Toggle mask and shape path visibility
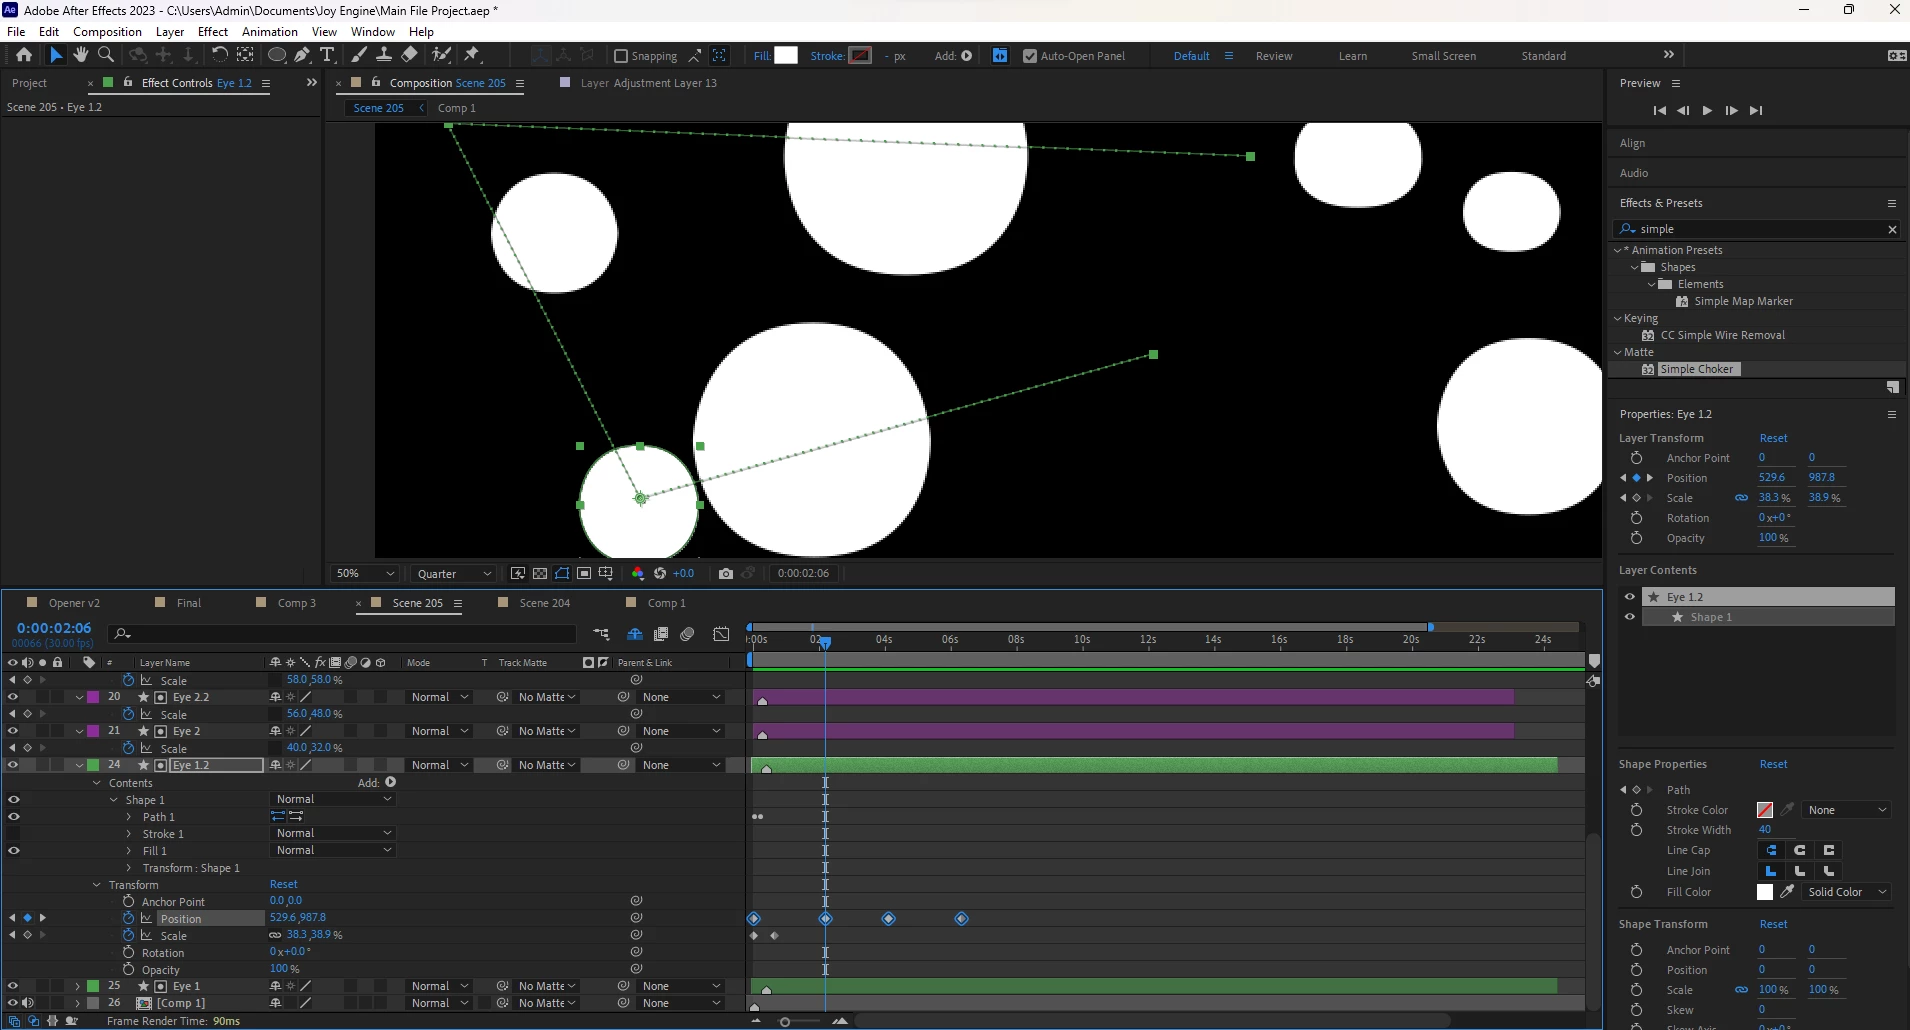This screenshot has height=1030, width=1910. coord(562,573)
